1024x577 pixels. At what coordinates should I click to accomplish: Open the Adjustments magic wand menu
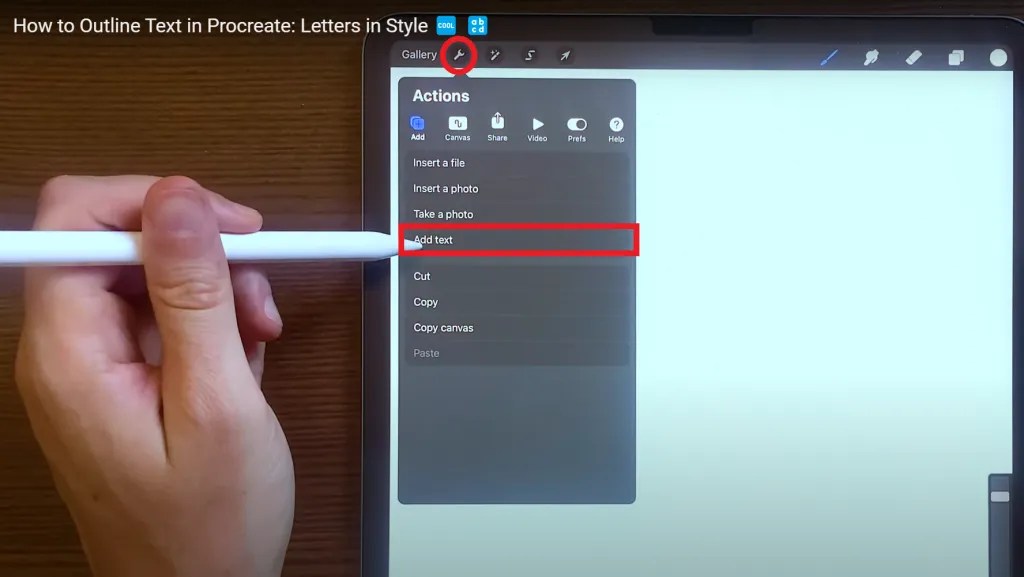pos(496,57)
